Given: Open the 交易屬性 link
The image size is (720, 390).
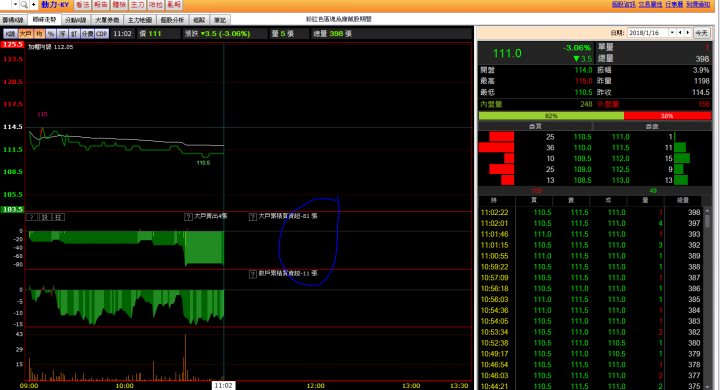Looking at the screenshot, I should 650,4.
